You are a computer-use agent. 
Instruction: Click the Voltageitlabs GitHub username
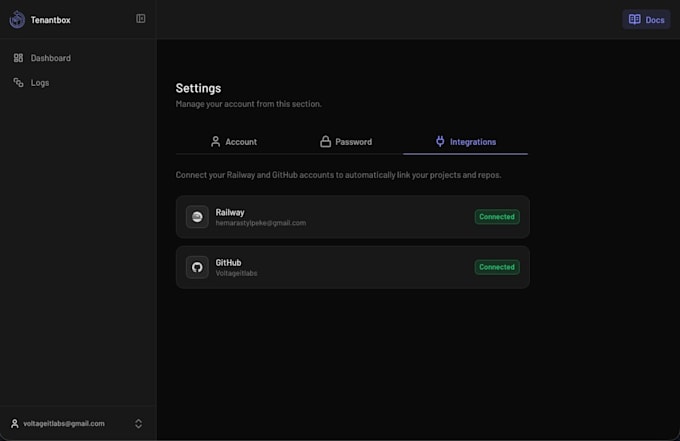(236, 273)
